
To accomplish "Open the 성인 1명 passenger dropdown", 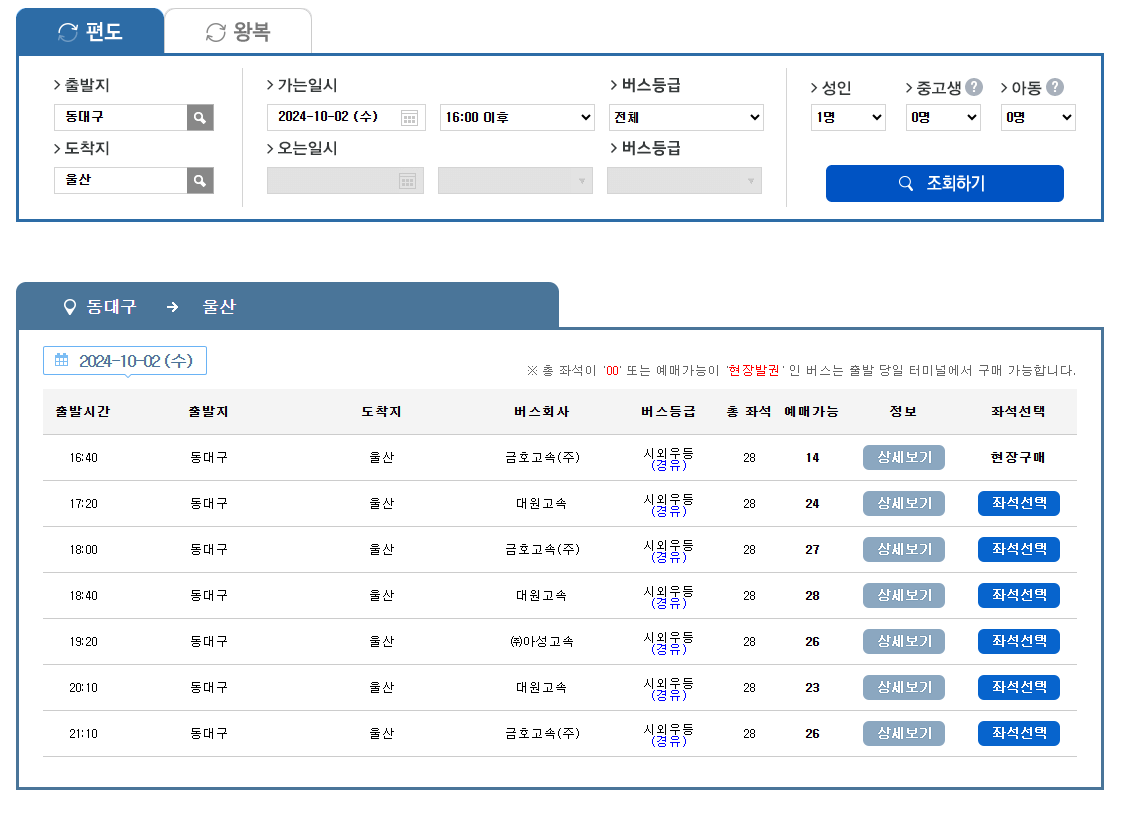I will click(848, 117).
